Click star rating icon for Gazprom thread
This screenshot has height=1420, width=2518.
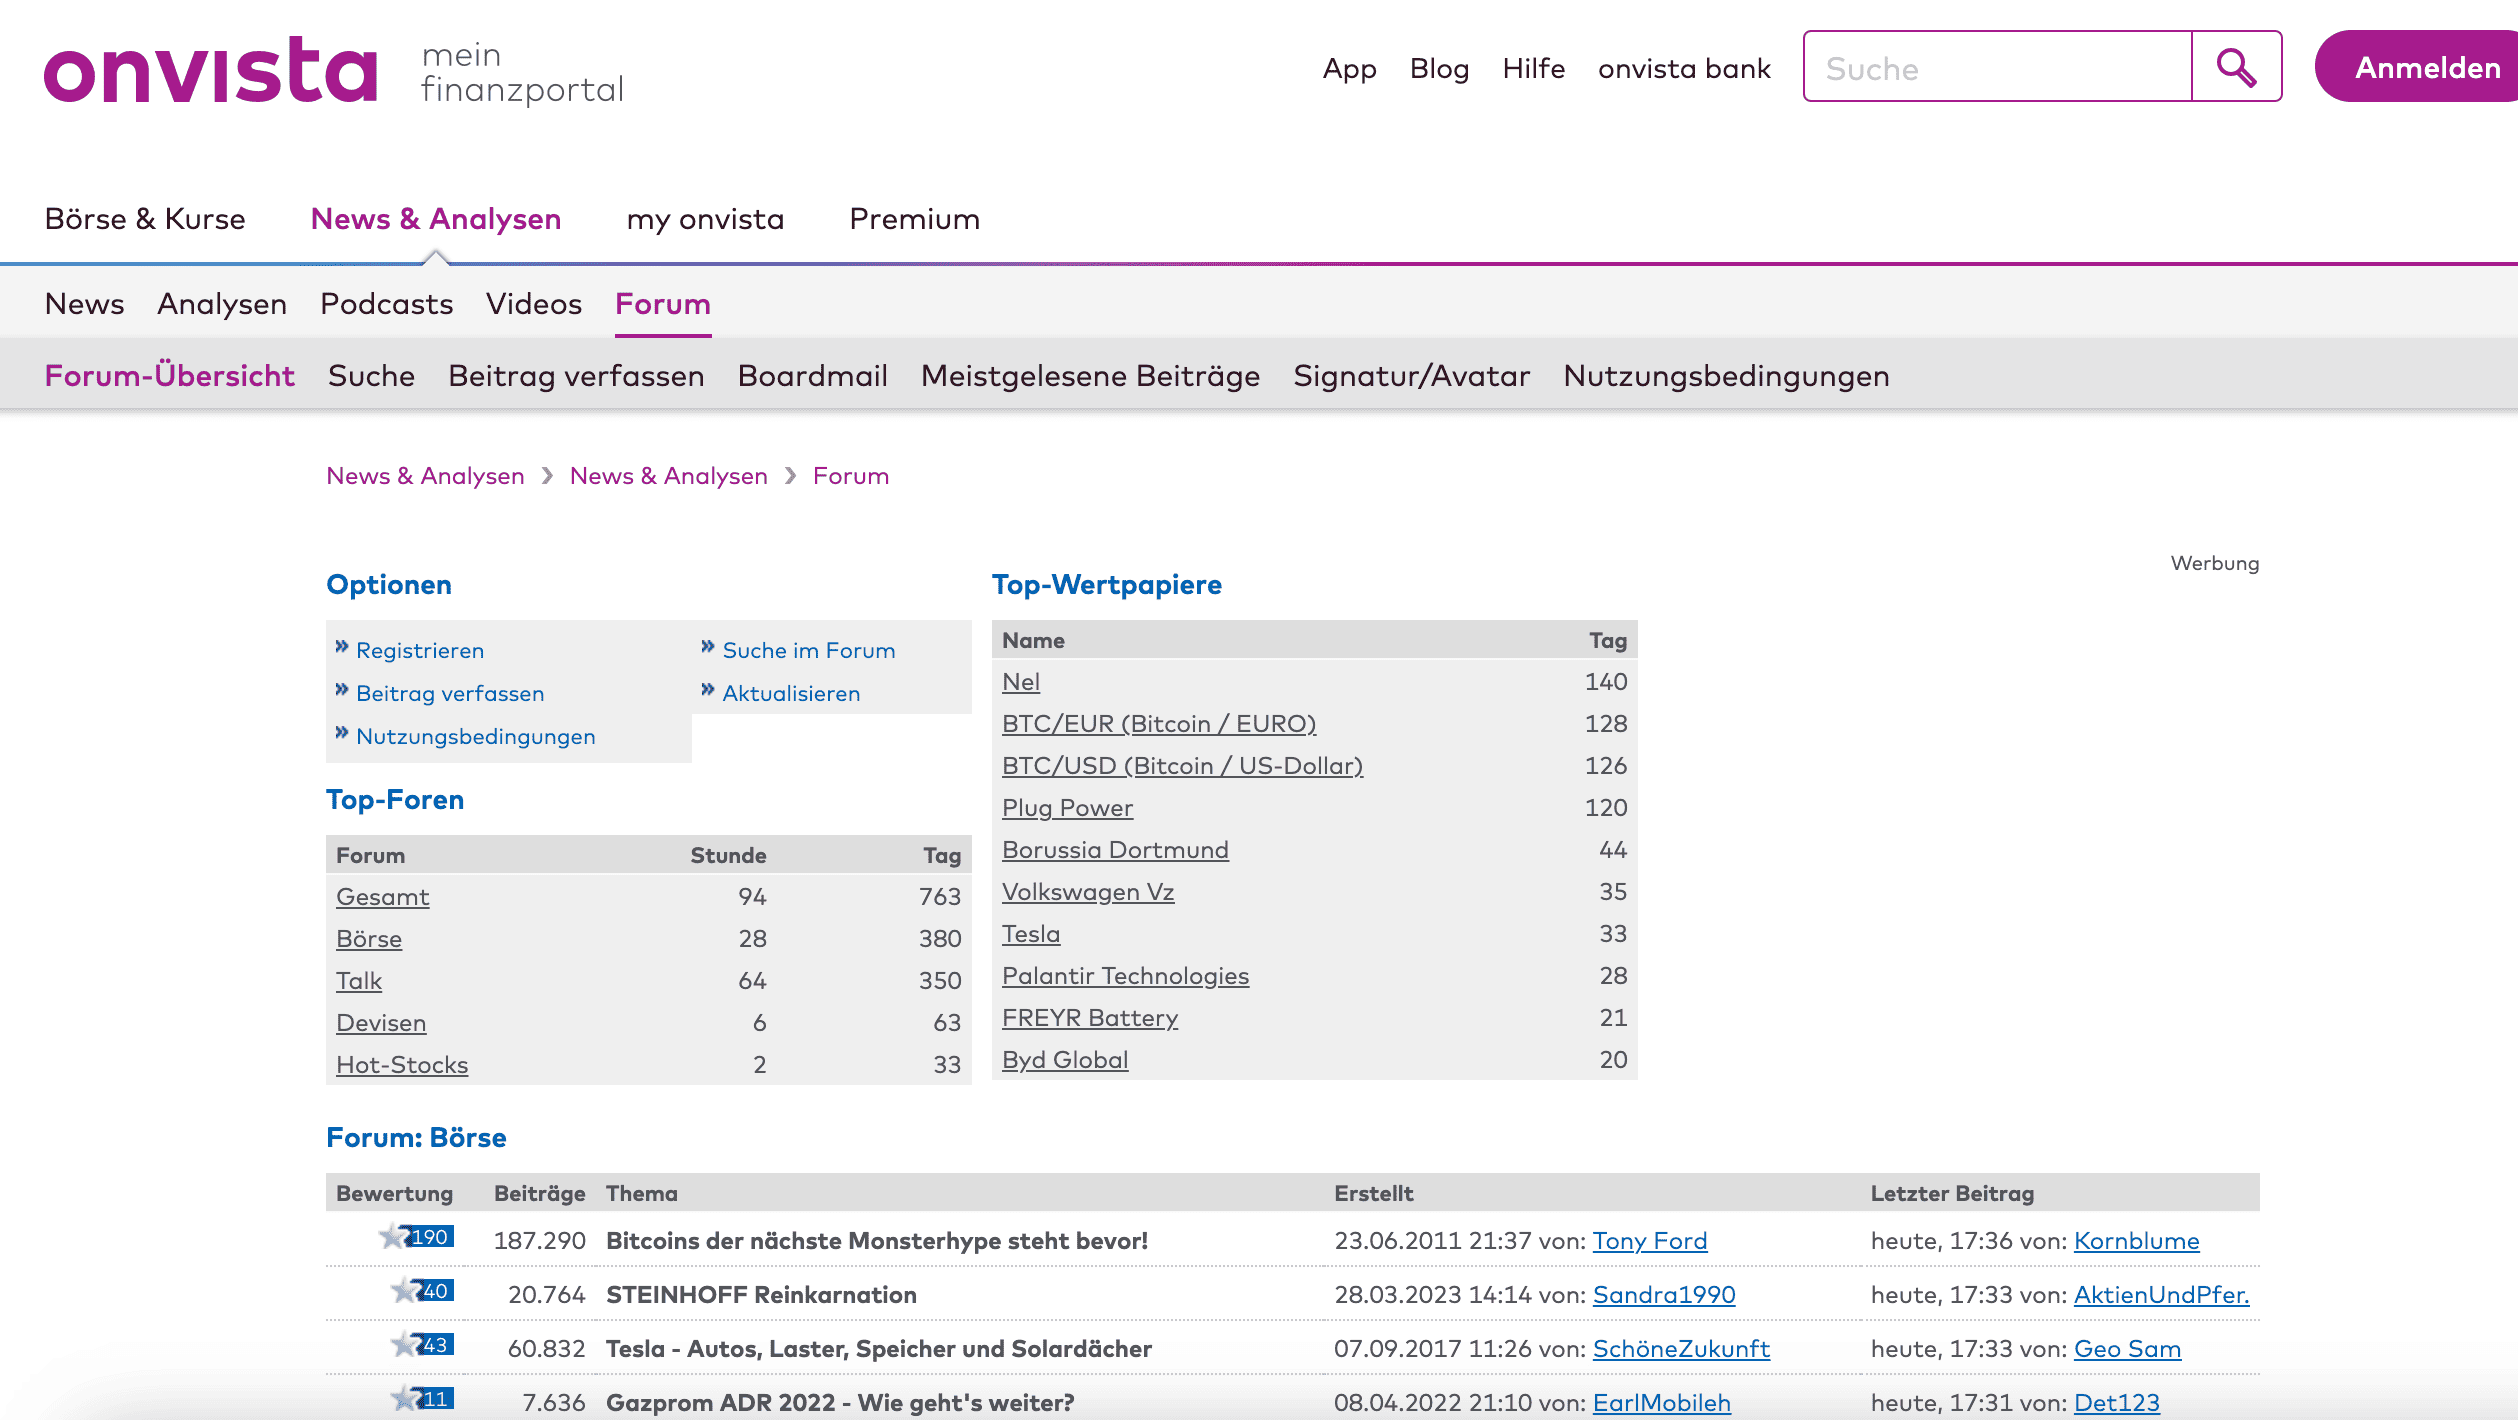(x=405, y=1398)
